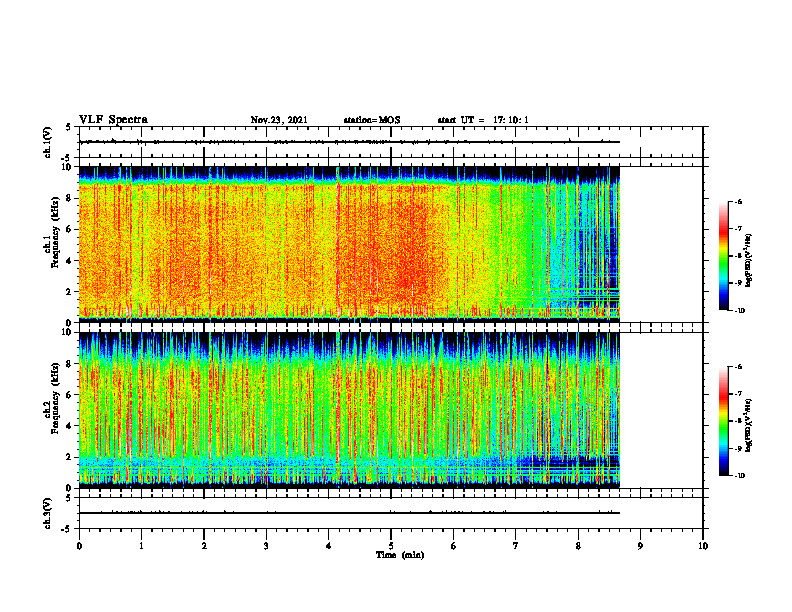The image size is (792, 612).
Task: Click ch.2 frequency tick label "2"
Action: coord(69,457)
